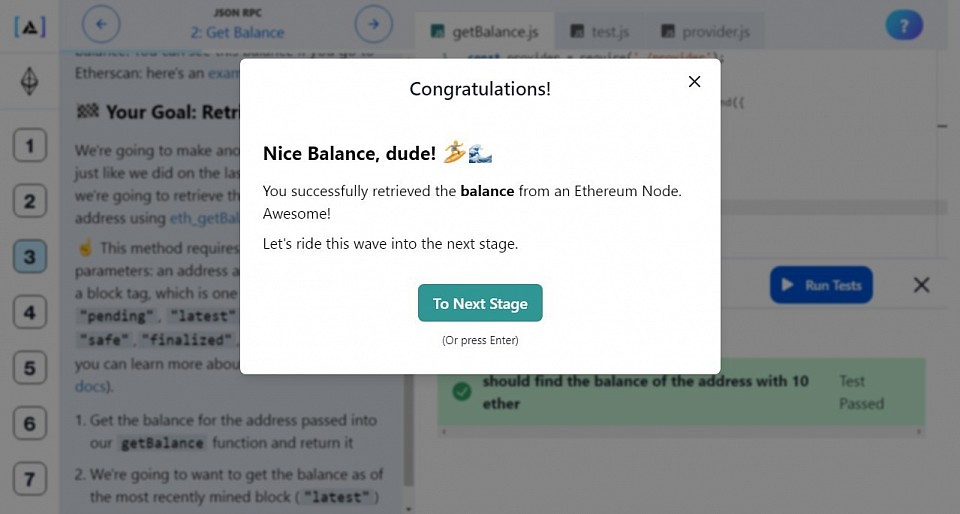Go to previous lesson arrow
The image size is (960, 514).
[101, 24]
